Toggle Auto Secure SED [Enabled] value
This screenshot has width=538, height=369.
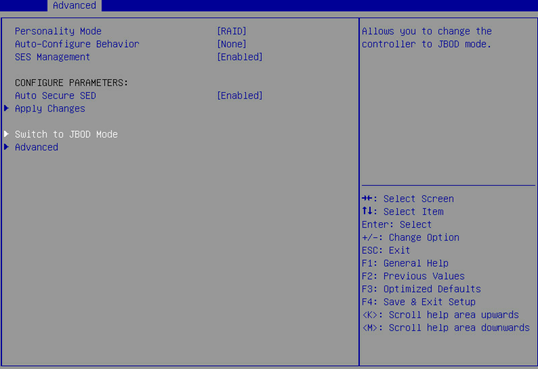click(240, 96)
